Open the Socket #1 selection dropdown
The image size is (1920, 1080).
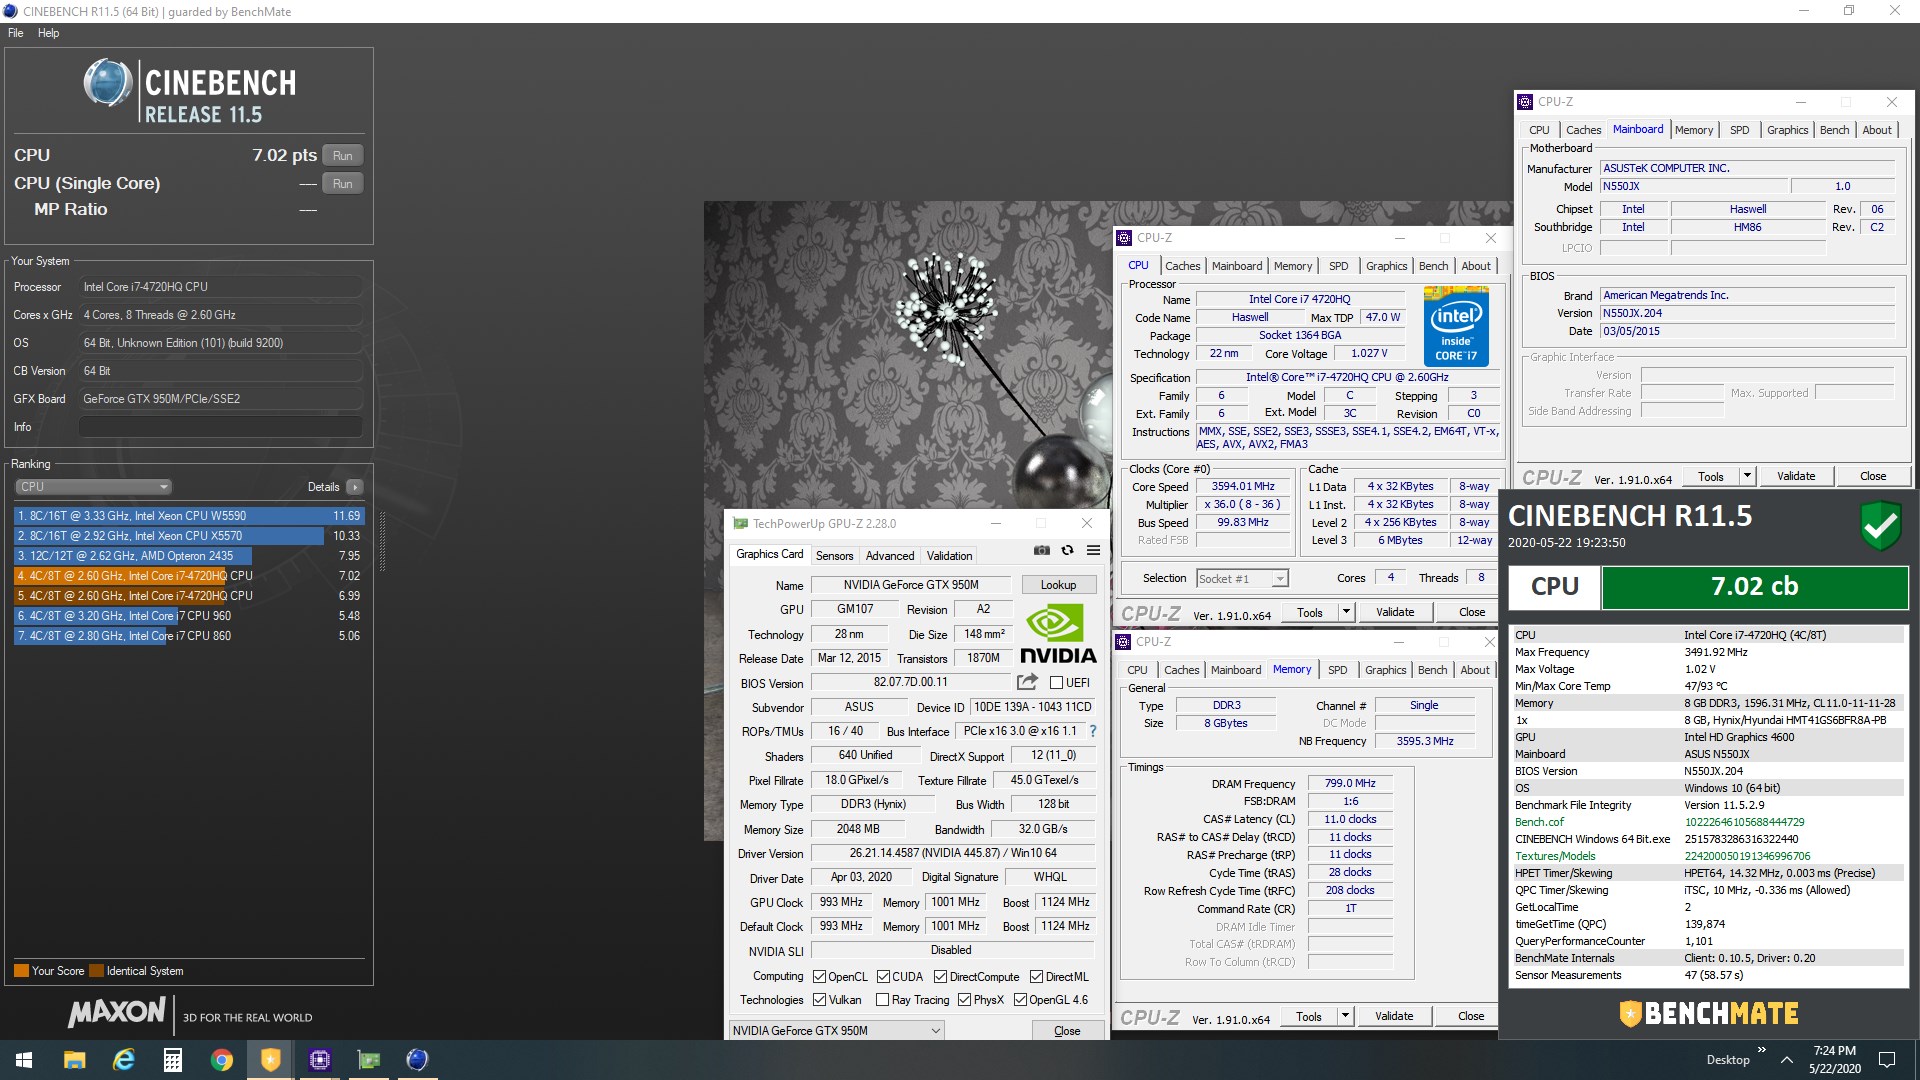pos(1242,579)
